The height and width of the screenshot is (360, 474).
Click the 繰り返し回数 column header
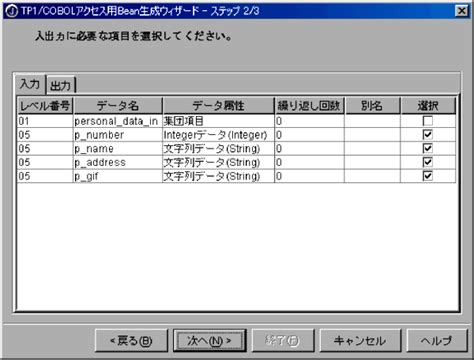(x=309, y=106)
